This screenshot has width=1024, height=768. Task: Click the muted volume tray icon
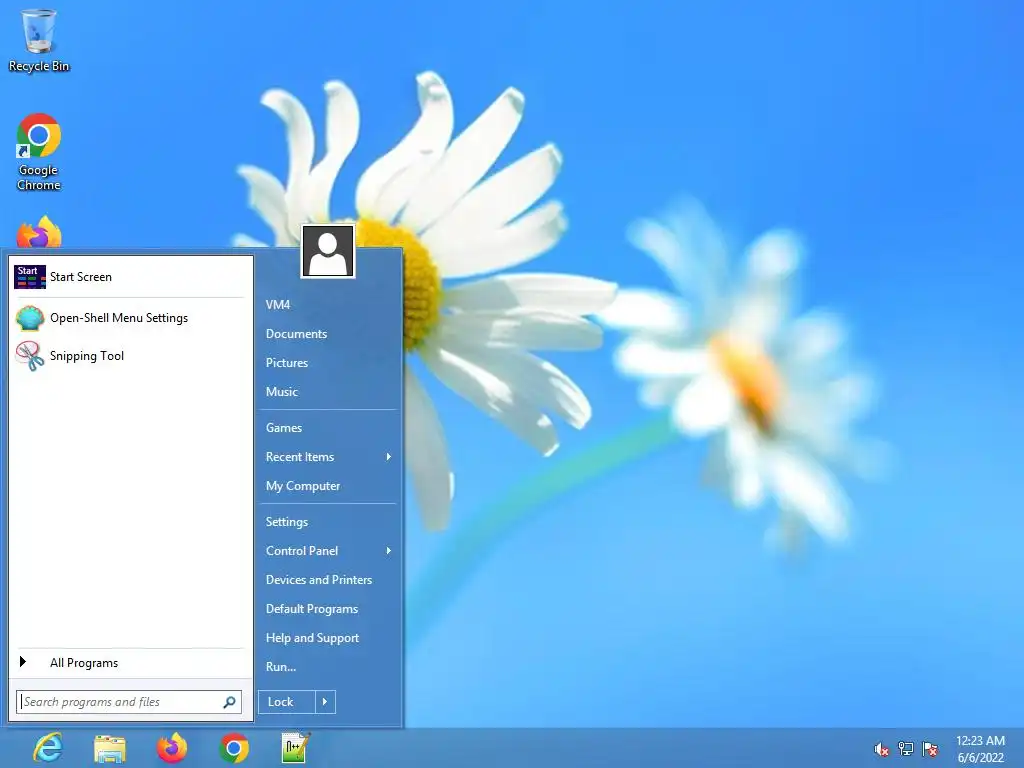pyautogui.click(x=881, y=749)
